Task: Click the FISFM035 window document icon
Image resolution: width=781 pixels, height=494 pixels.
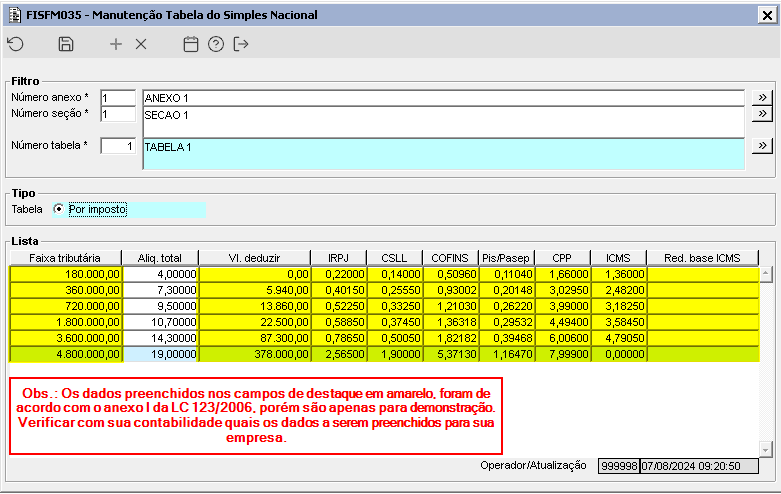Action: [14, 15]
